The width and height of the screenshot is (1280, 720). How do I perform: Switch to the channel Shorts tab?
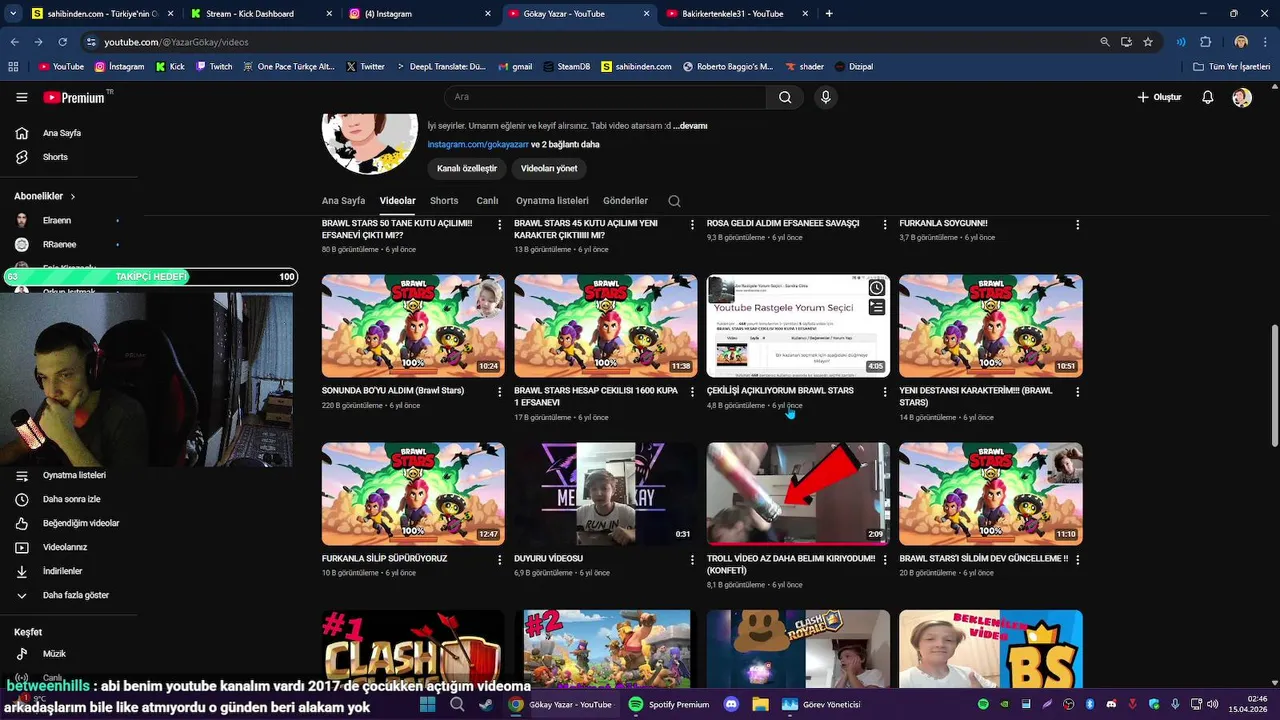[444, 201]
